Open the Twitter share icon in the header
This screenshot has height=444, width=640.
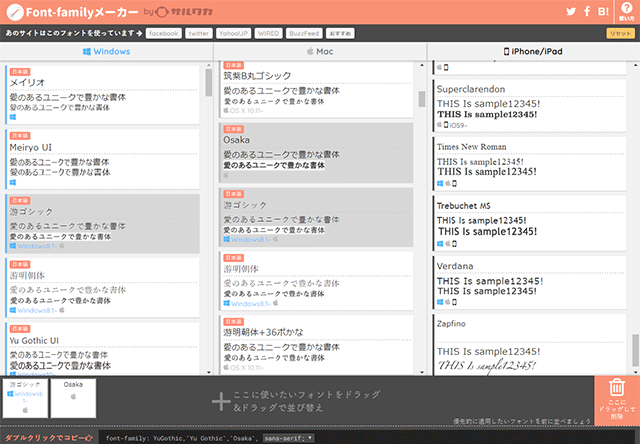(571, 11)
